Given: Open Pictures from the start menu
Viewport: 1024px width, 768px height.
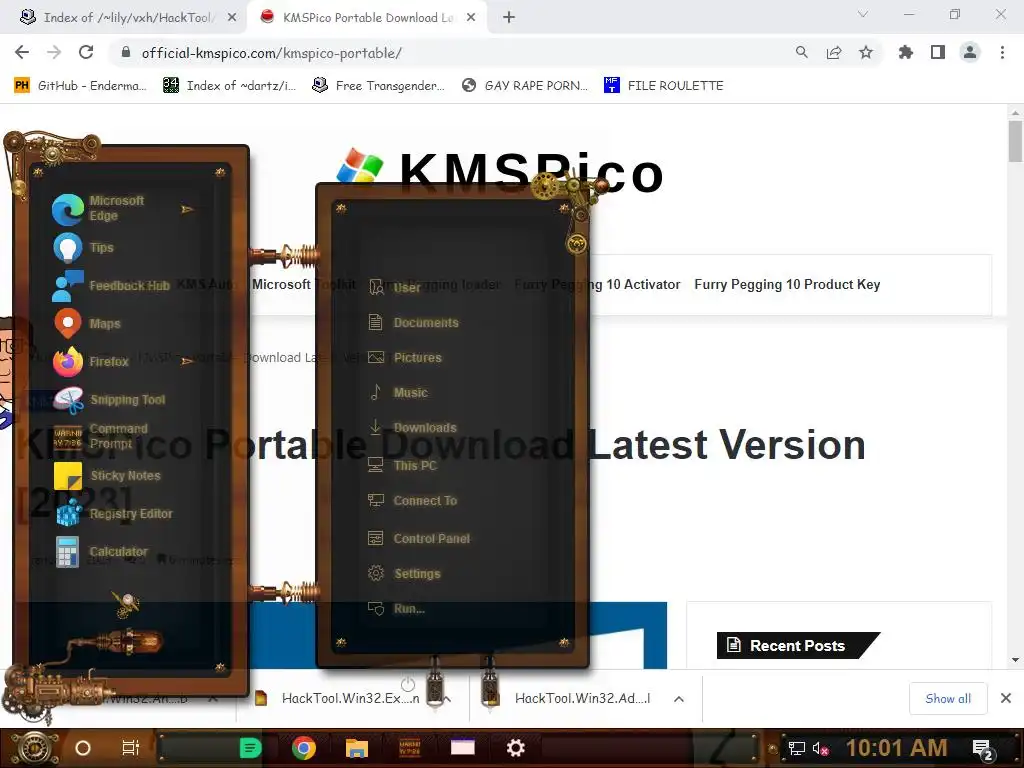Looking at the screenshot, I should click(x=405, y=358).
